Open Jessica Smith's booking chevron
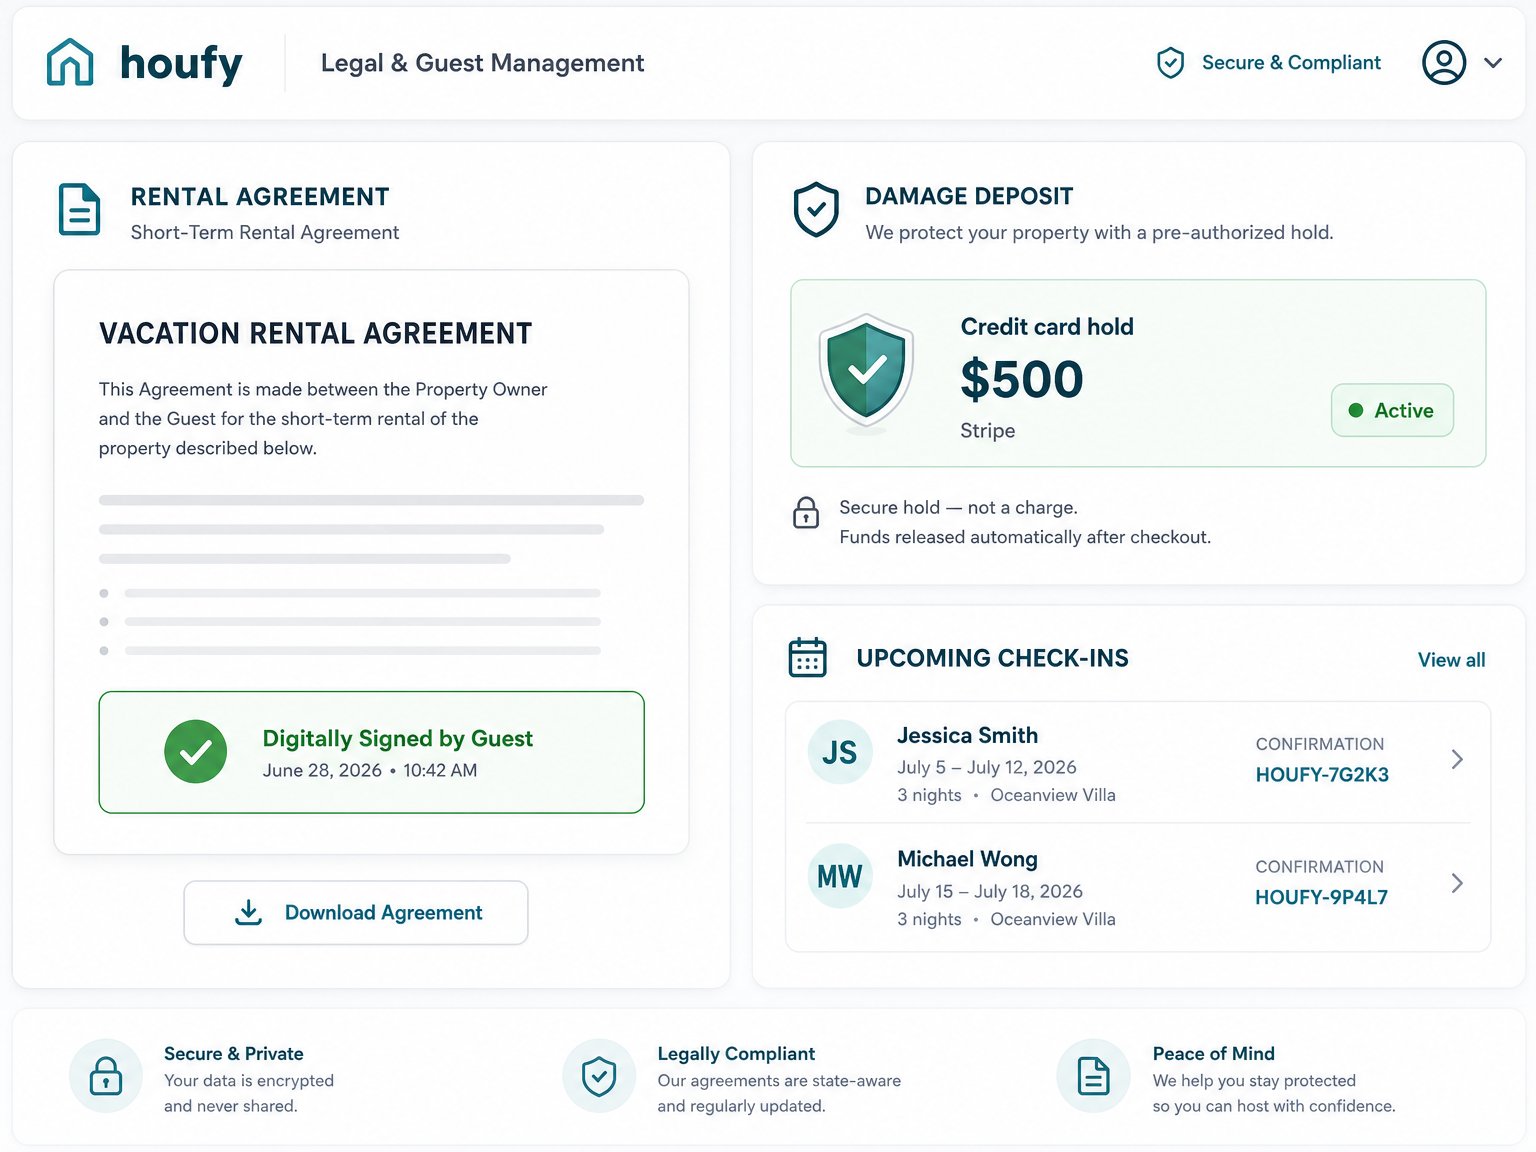Image resolution: width=1536 pixels, height=1152 pixels. [1457, 760]
